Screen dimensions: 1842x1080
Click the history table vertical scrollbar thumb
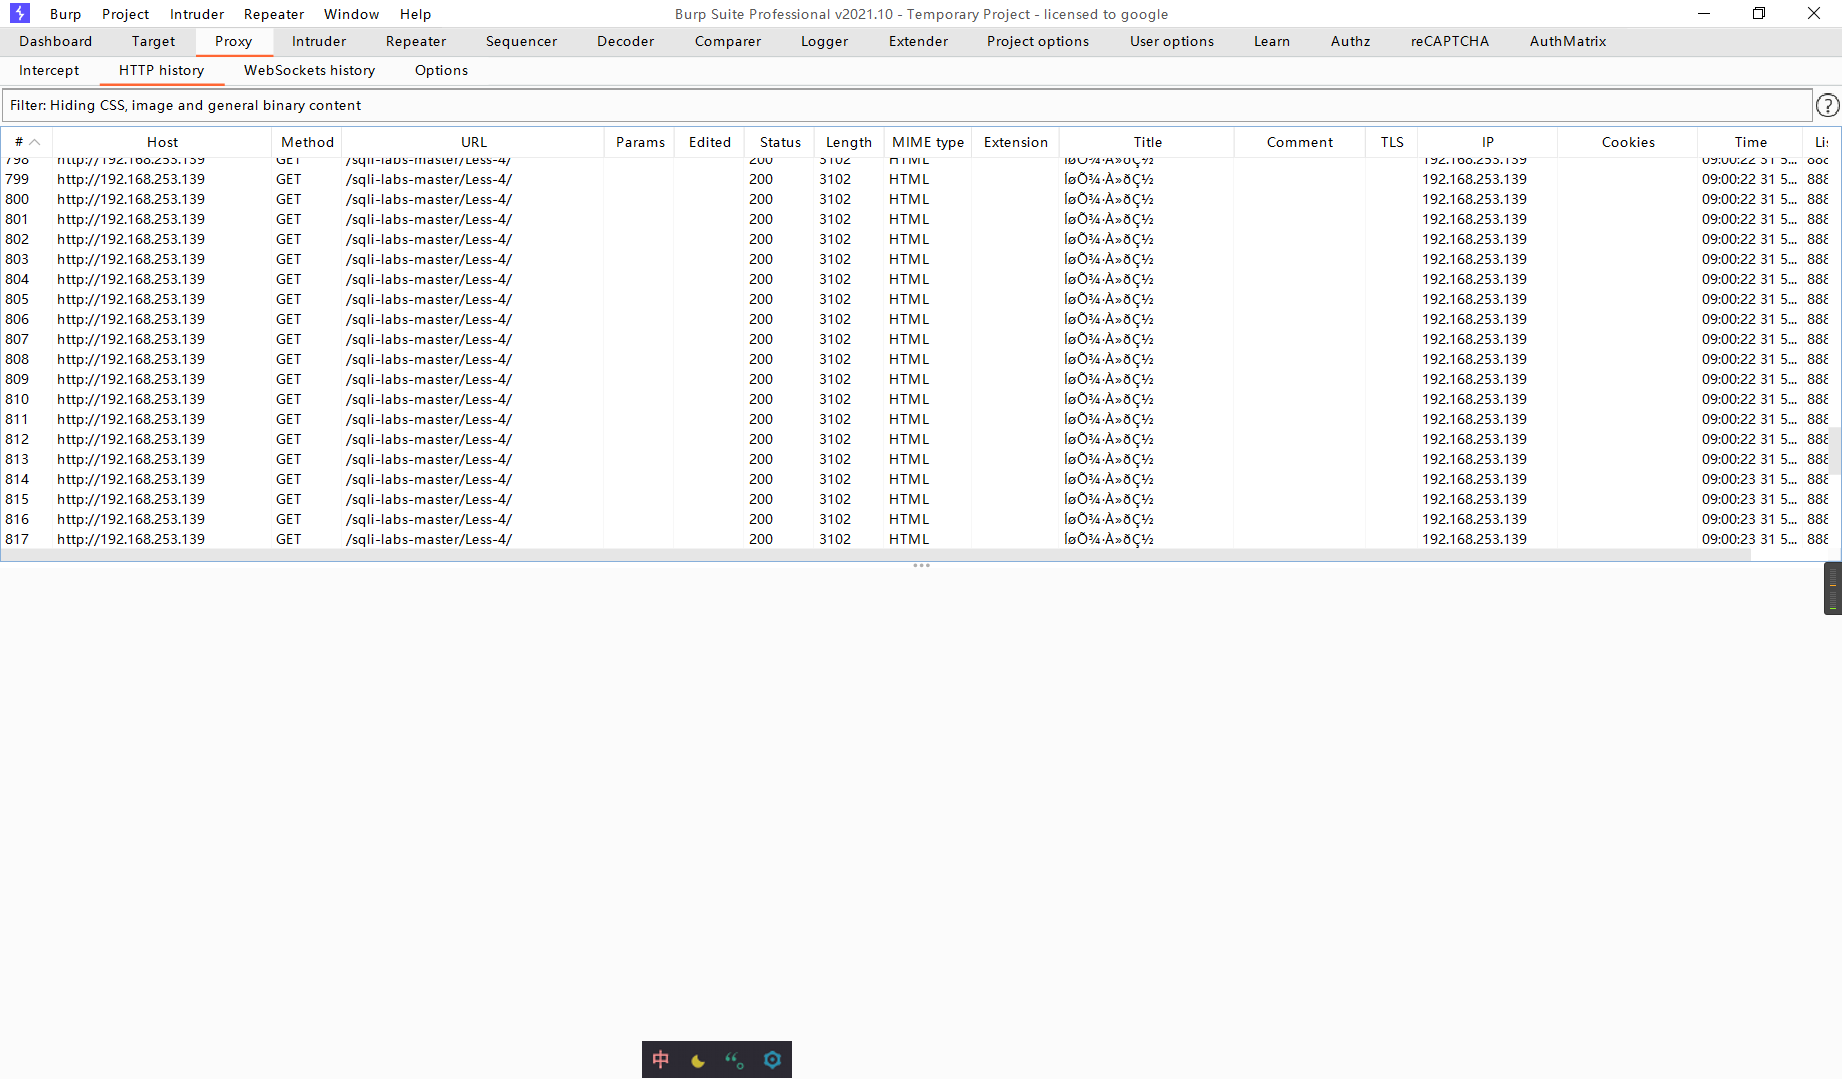[1835, 449]
